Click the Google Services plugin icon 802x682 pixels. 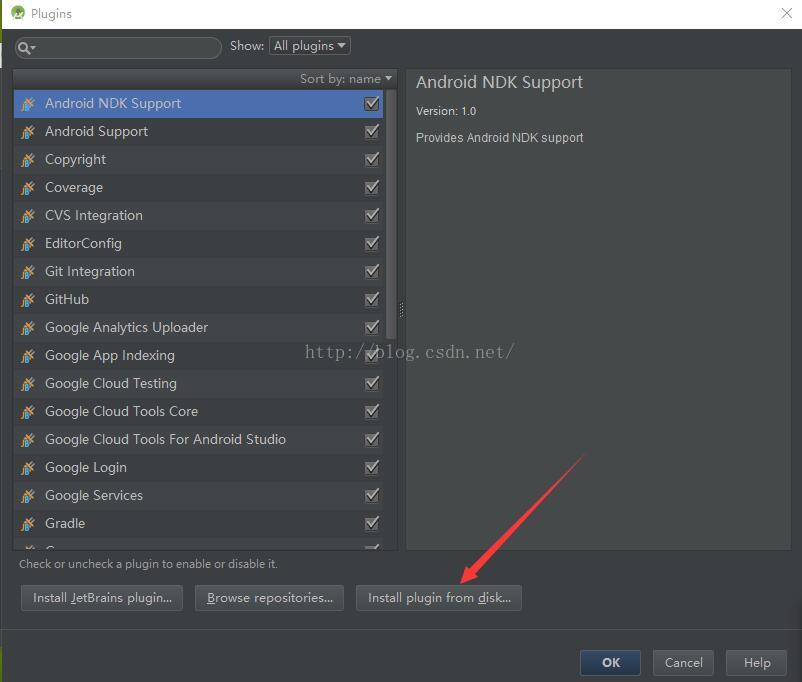28,496
